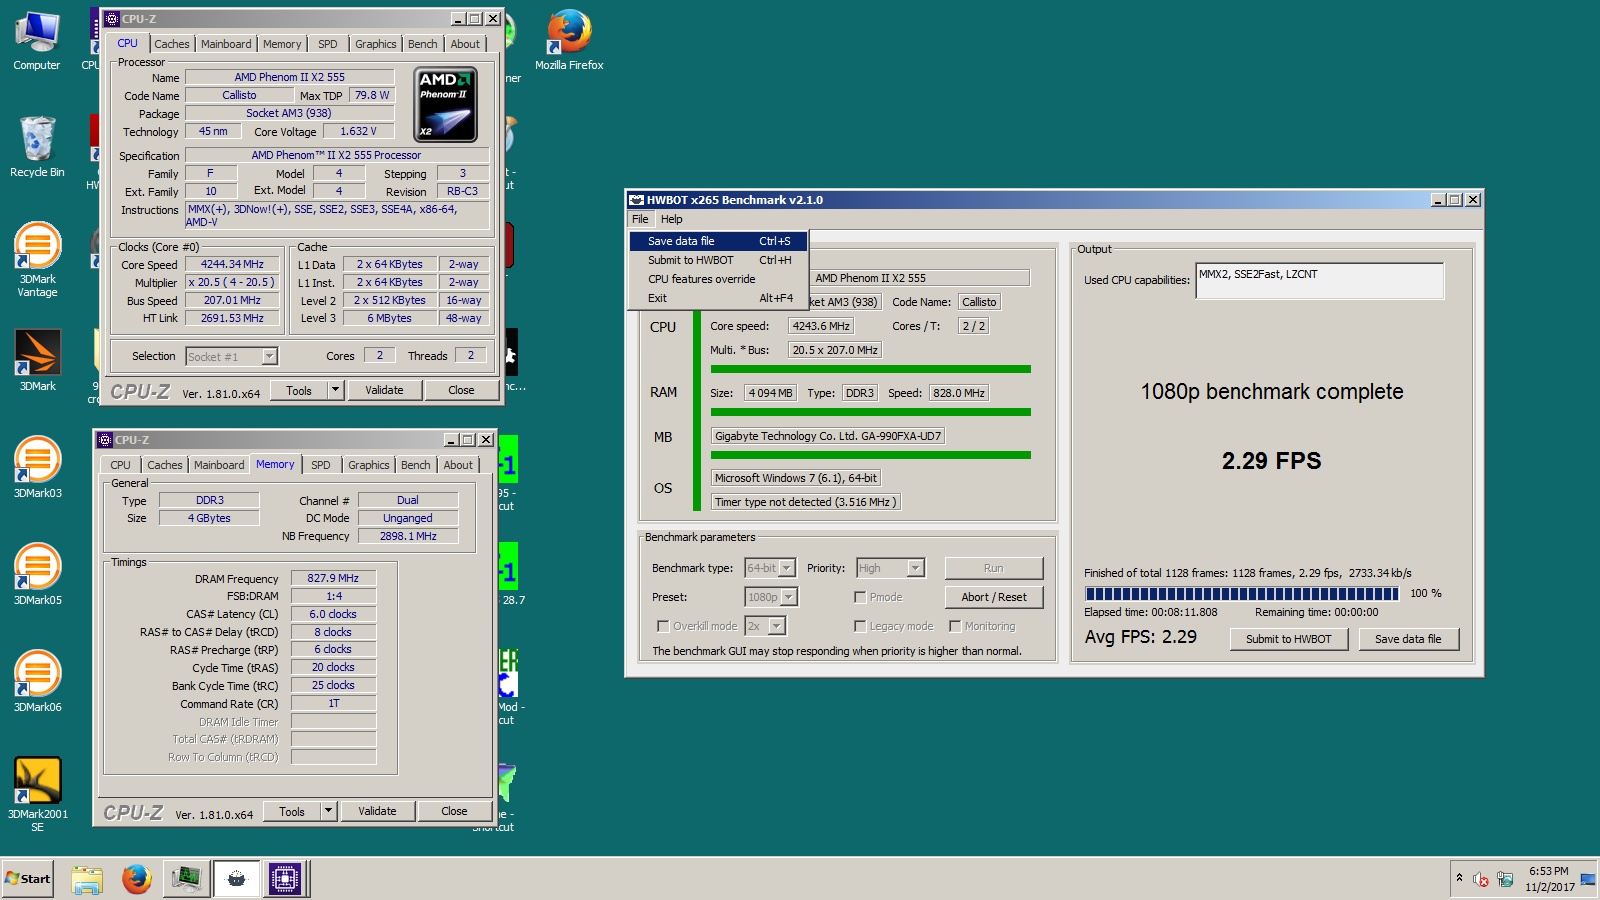Open the third taskbar application icon

[187, 879]
